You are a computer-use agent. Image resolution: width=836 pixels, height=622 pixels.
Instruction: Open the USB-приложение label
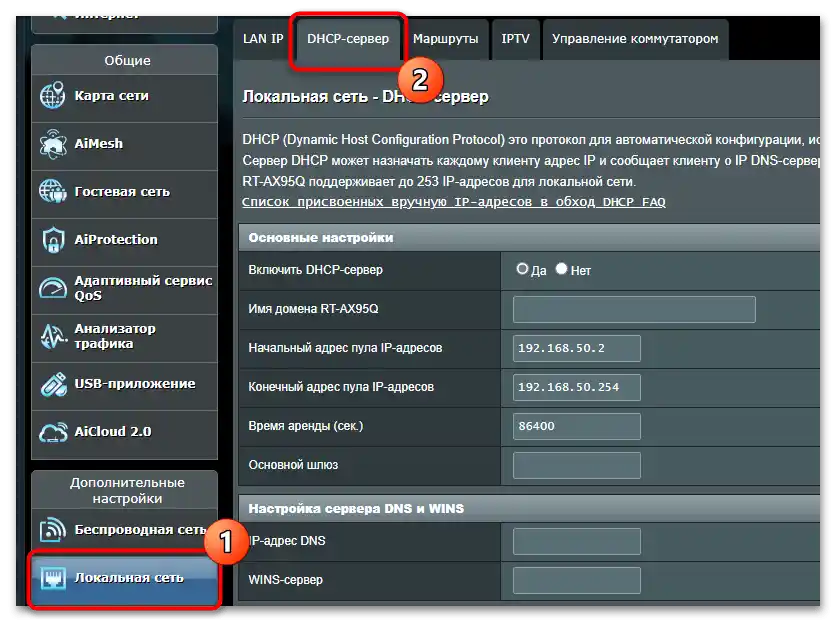[135, 384]
